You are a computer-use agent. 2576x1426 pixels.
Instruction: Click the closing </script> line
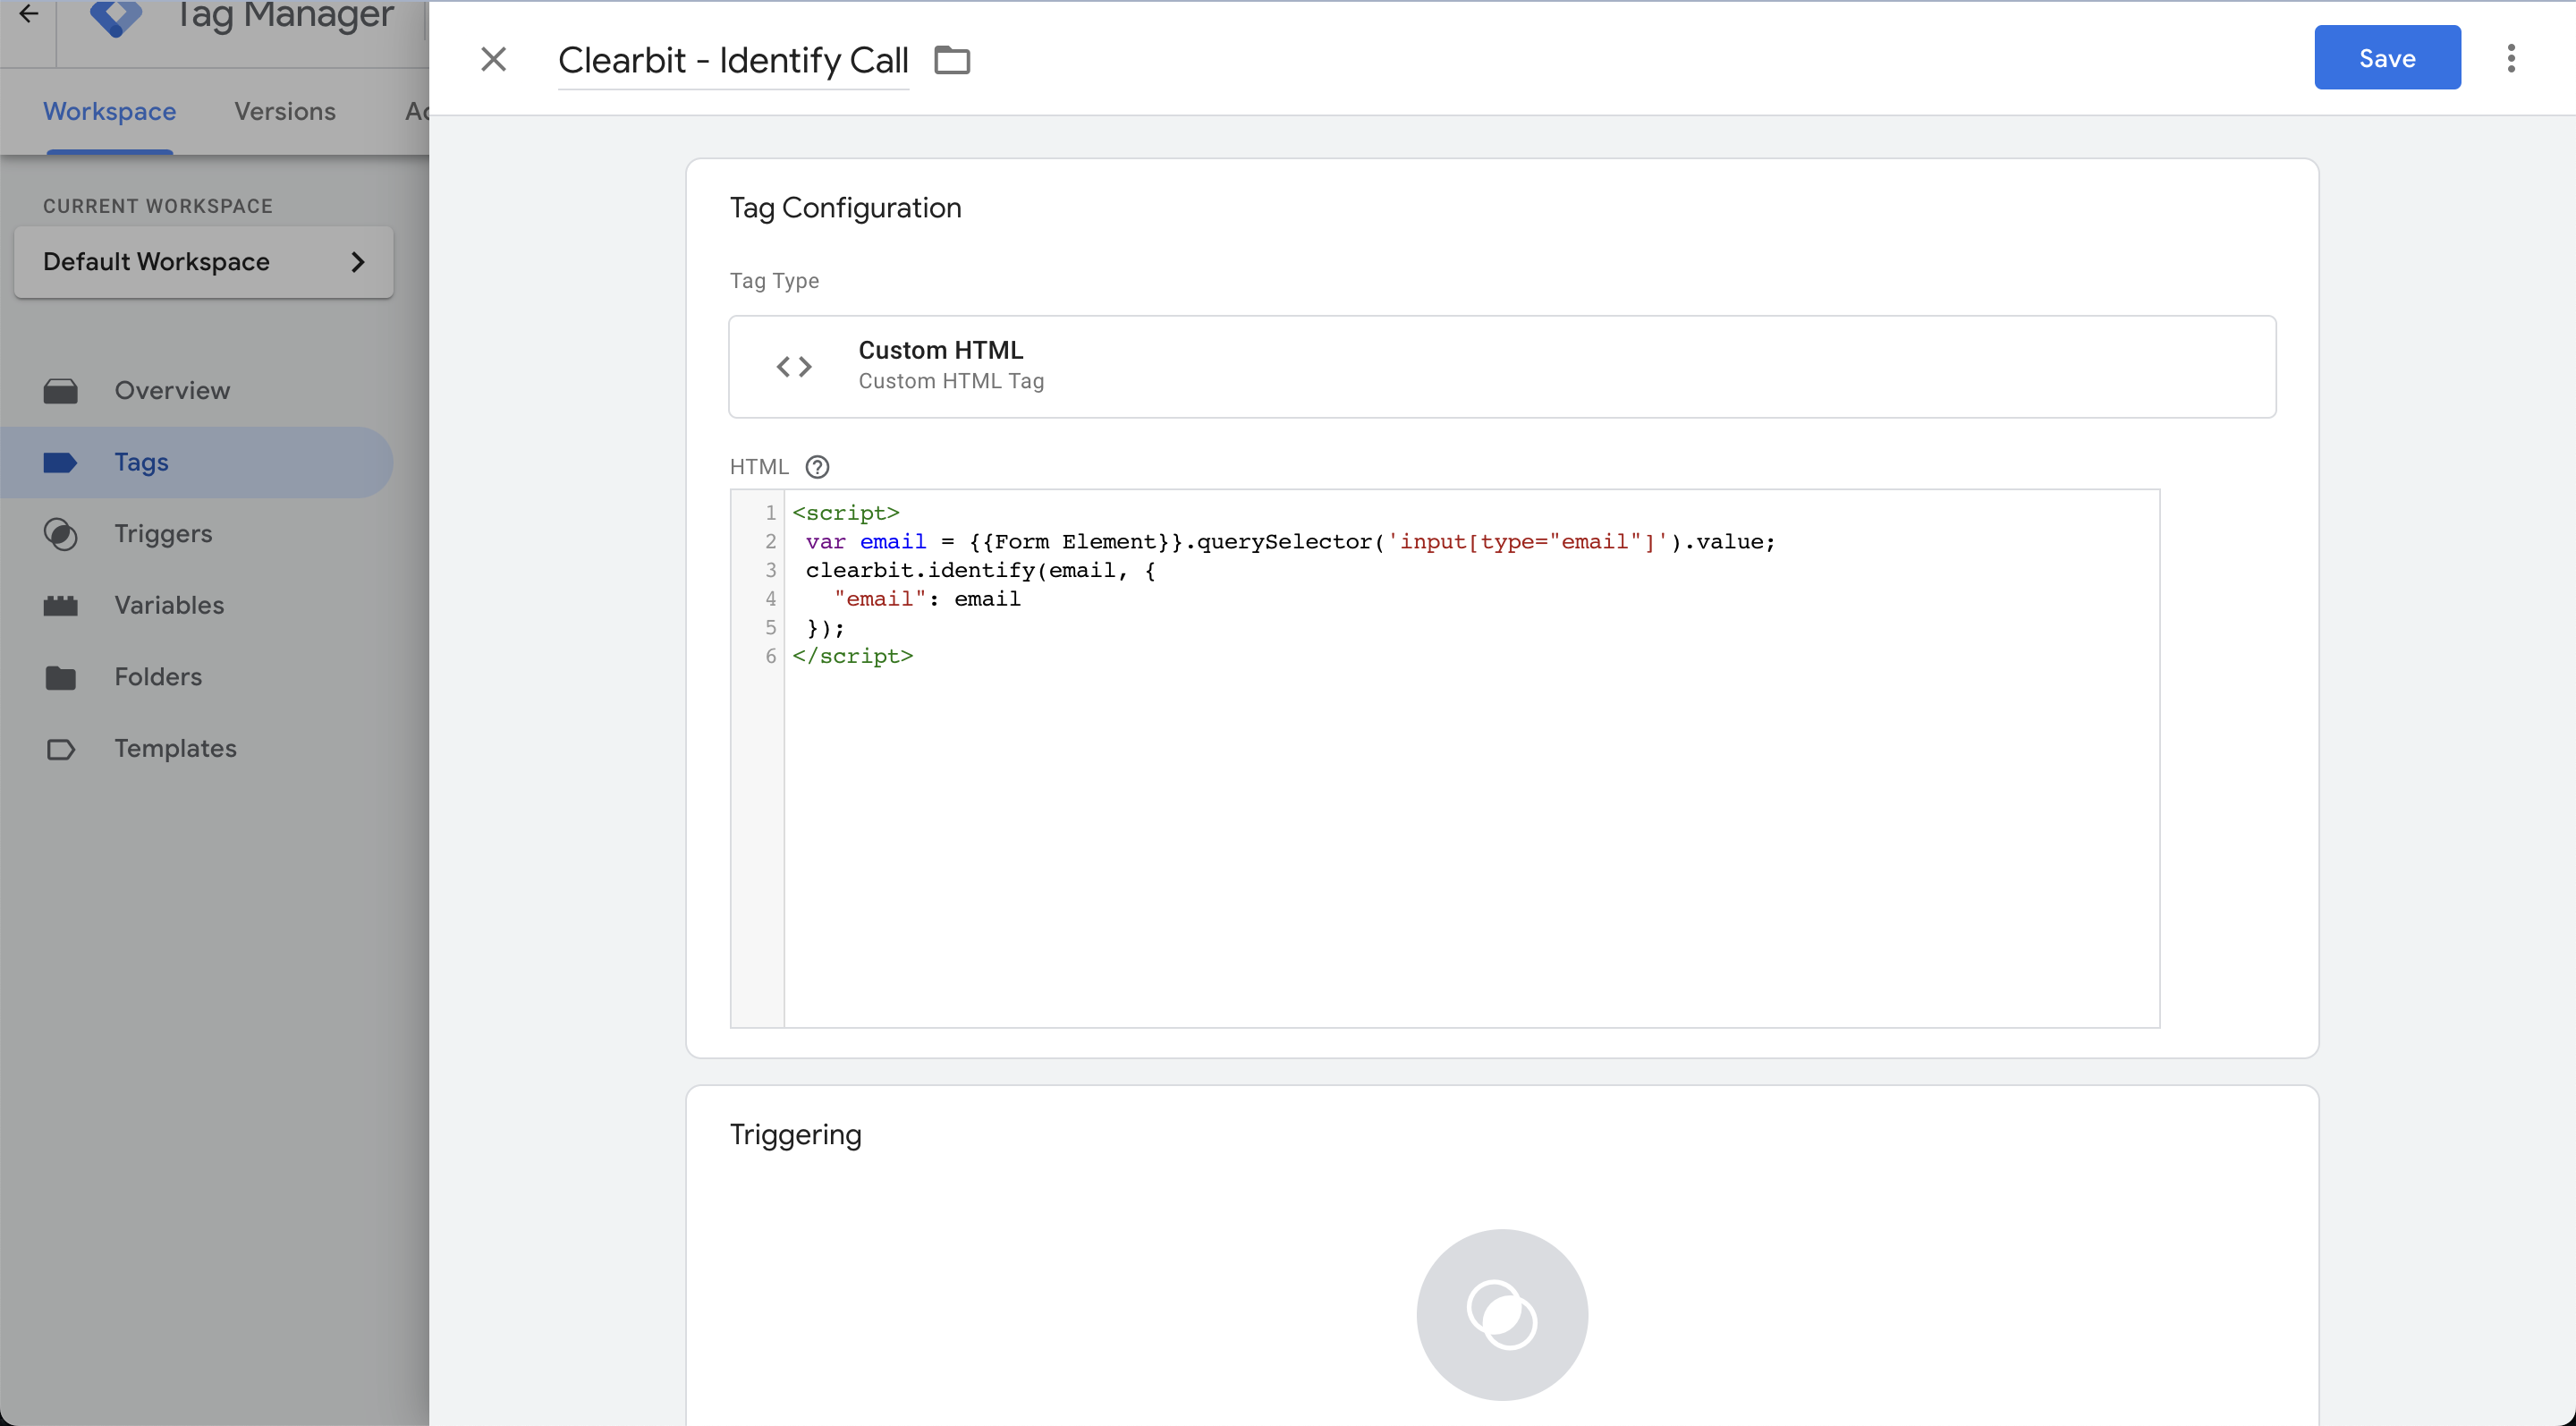(852, 656)
